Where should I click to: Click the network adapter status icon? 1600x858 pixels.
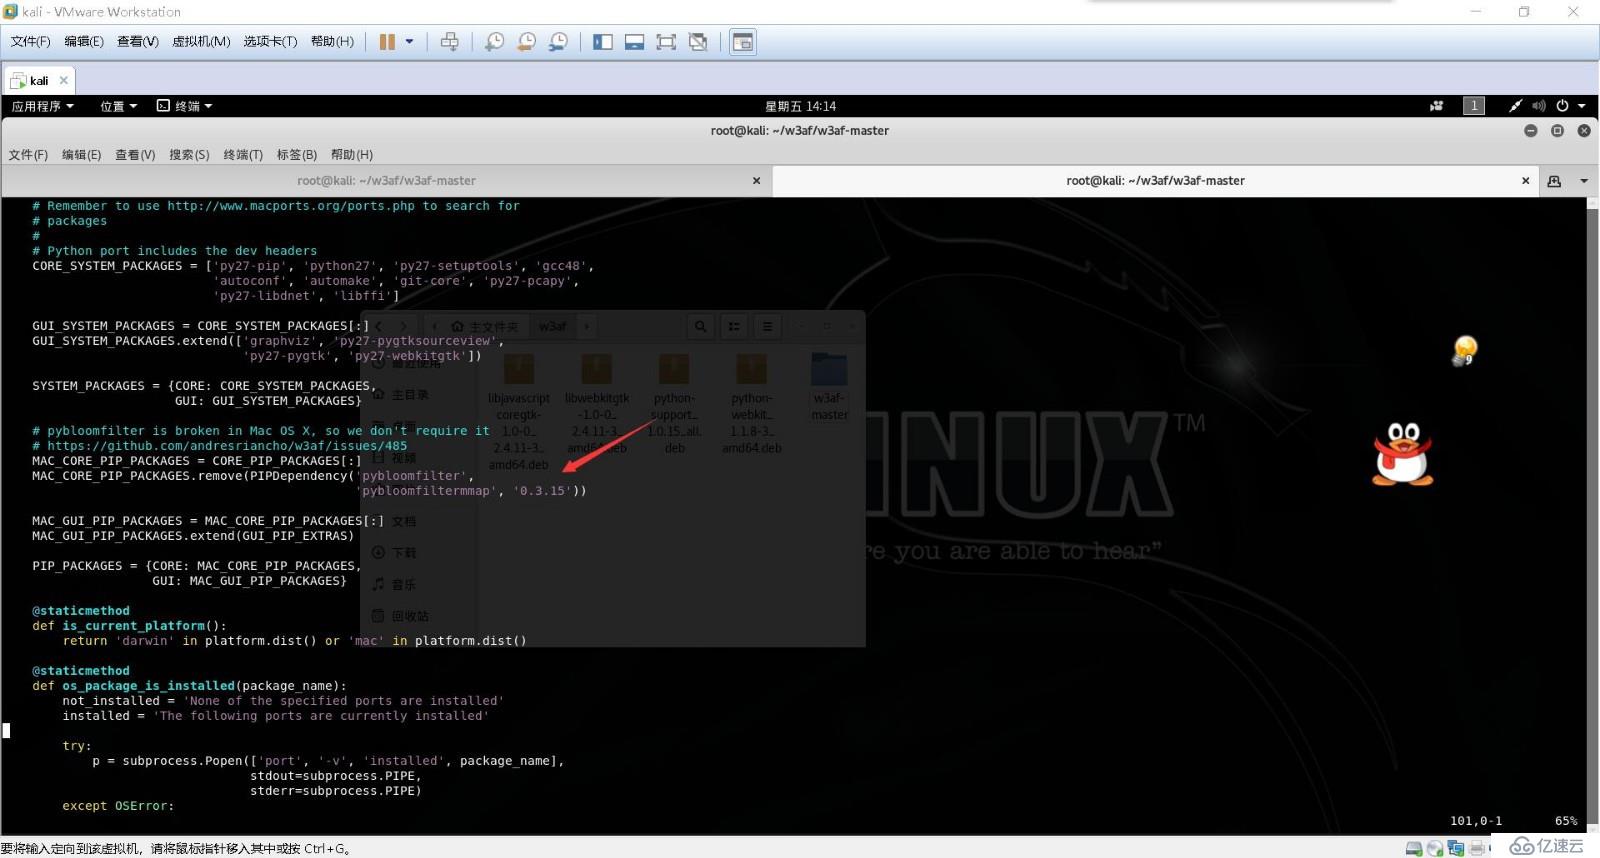pyautogui.click(x=1456, y=848)
